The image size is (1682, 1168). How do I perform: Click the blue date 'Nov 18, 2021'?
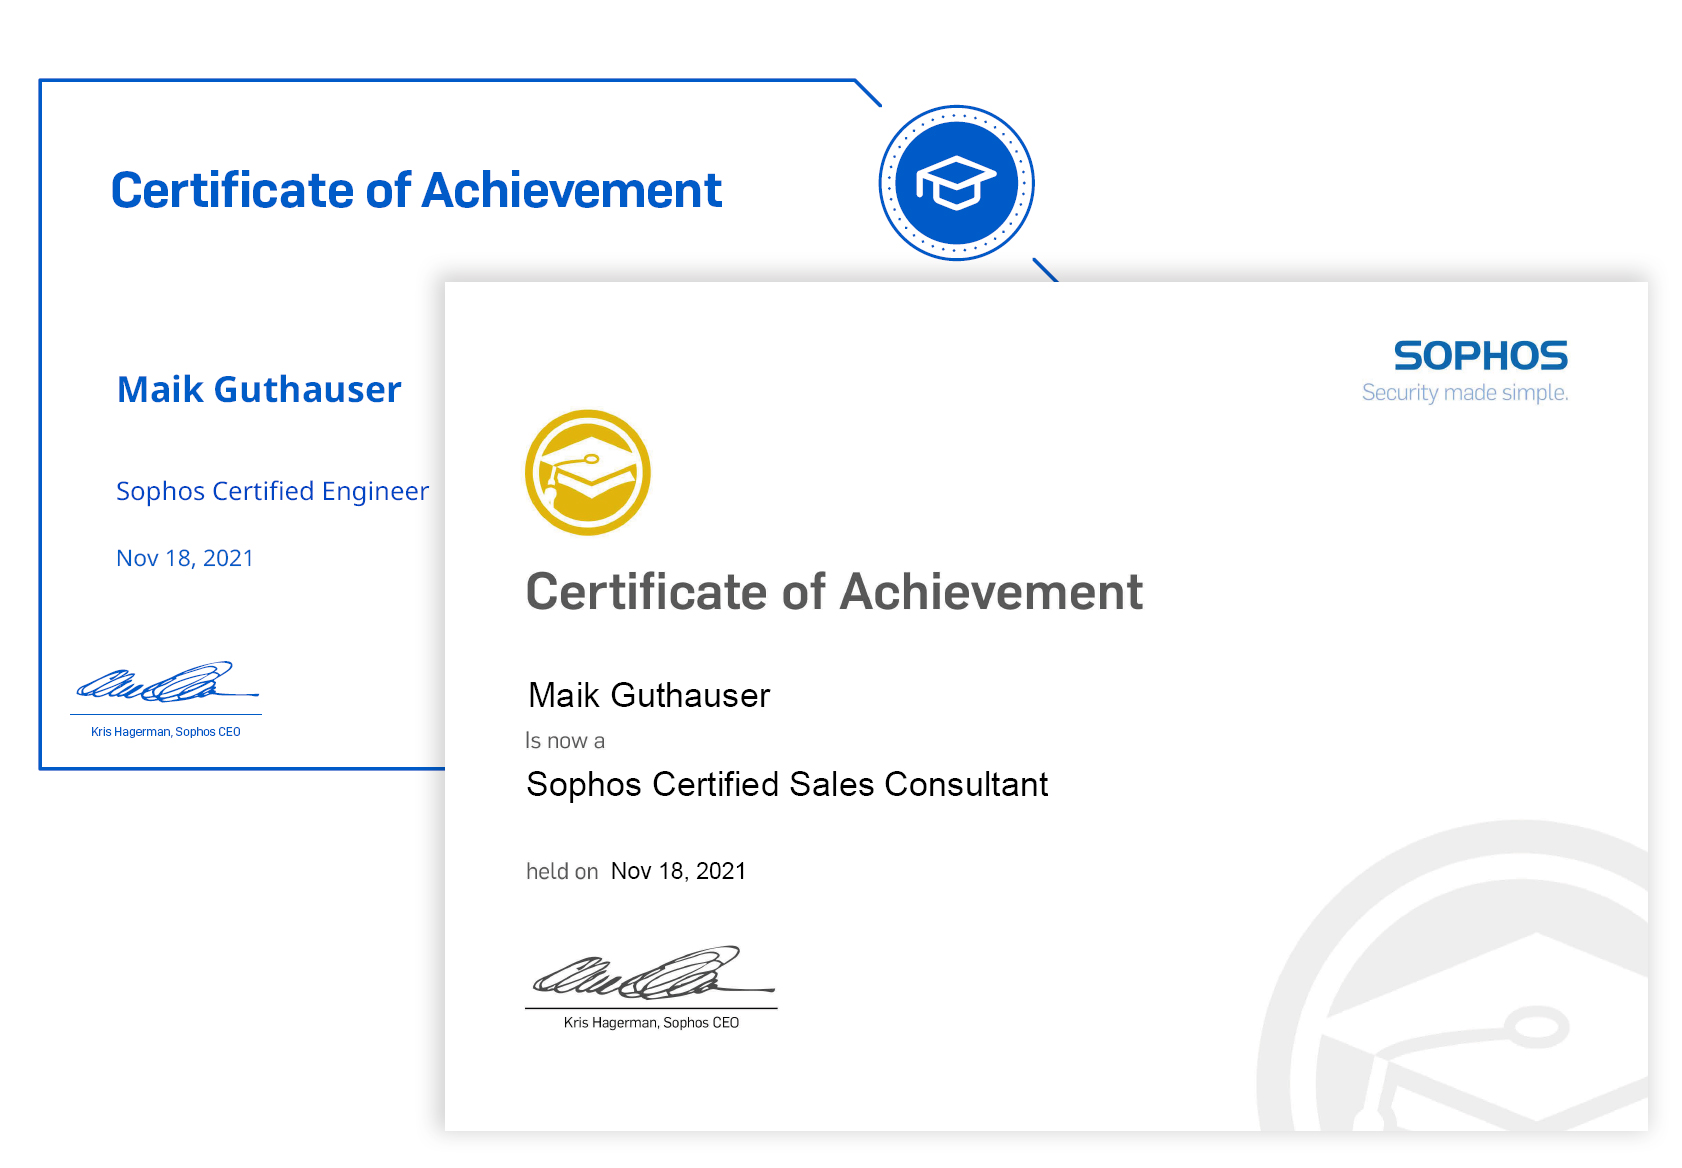pos(185,558)
